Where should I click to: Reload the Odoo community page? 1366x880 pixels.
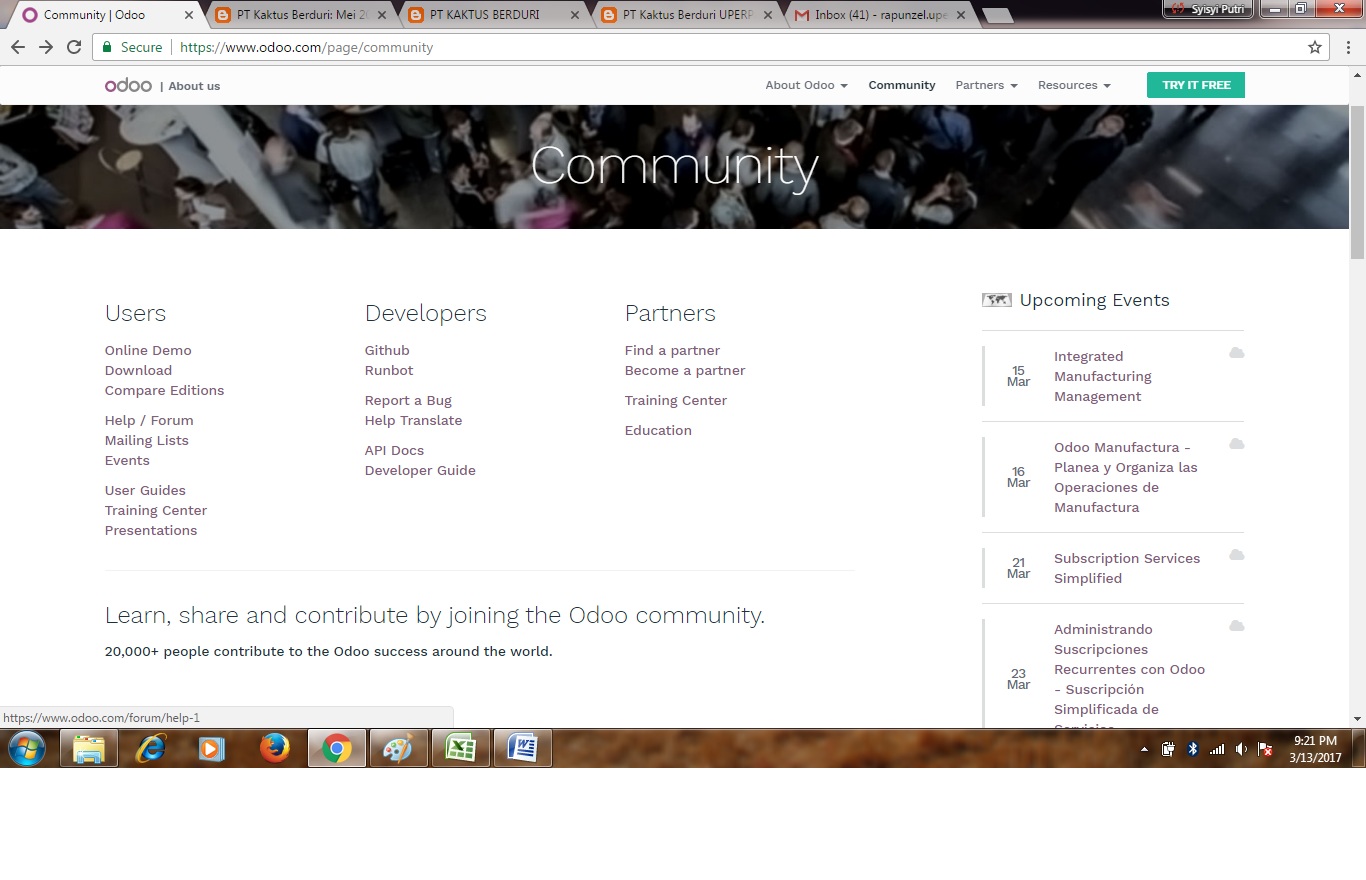[x=74, y=47]
